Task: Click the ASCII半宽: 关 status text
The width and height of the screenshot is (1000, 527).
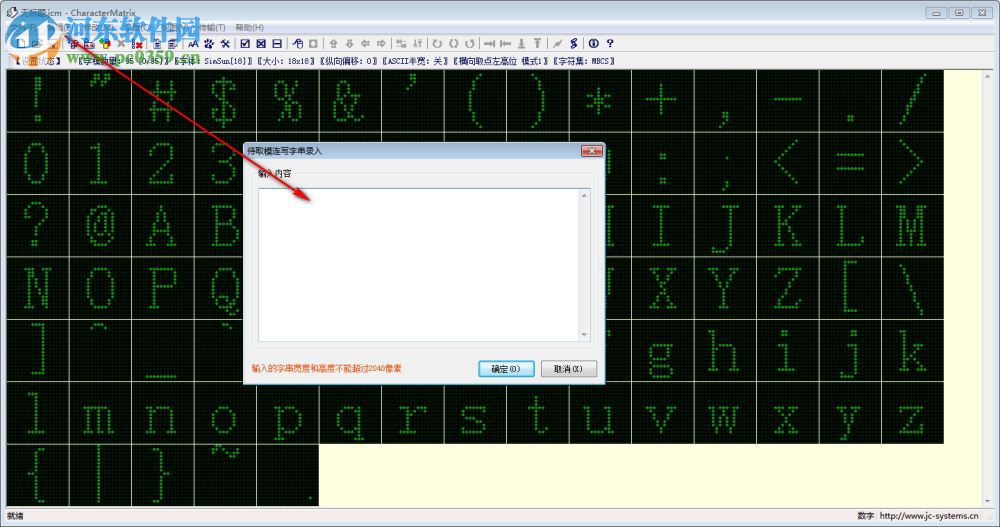Action: tap(416, 61)
